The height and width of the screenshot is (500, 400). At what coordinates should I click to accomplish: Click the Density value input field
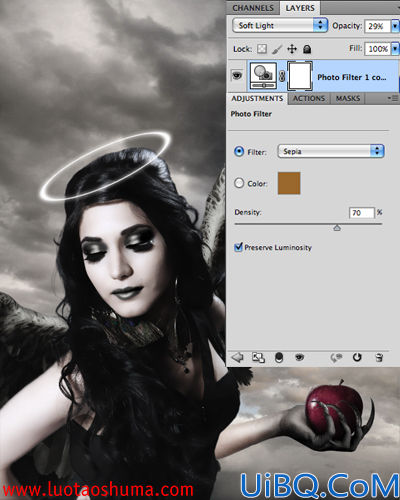pyautogui.click(x=362, y=213)
